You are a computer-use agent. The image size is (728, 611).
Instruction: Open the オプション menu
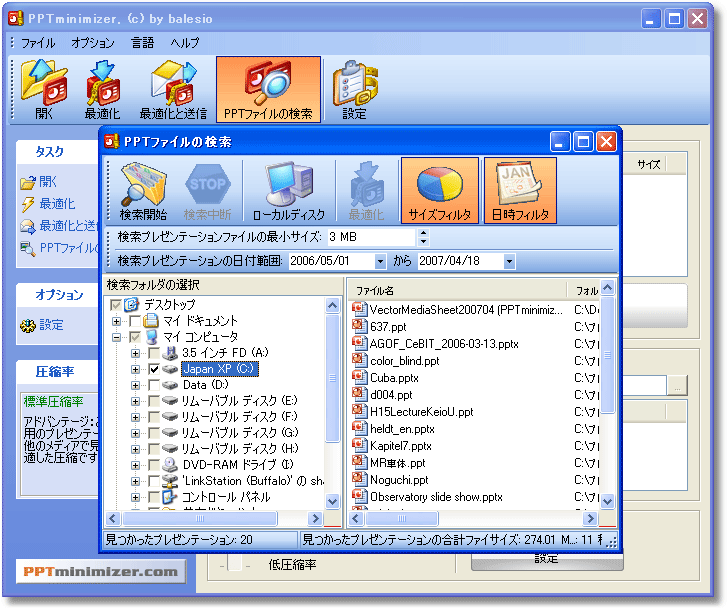pyautogui.click(x=92, y=43)
